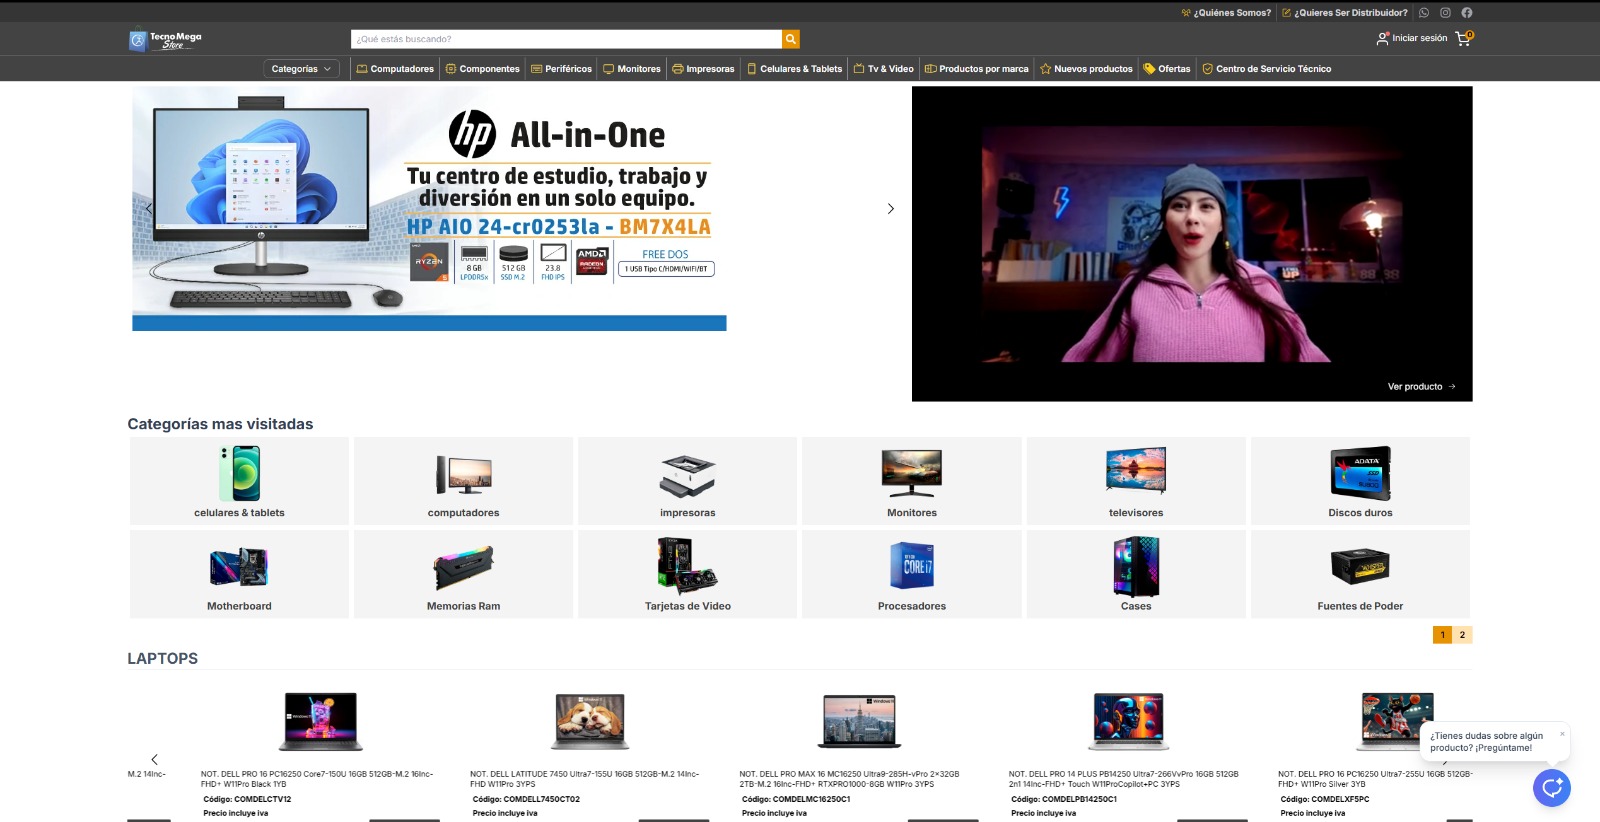Viewport: 1600px width, 822px height.
Task: Click Iniciar sesión to log in
Action: pyautogui.click(x=1412, y=38)
